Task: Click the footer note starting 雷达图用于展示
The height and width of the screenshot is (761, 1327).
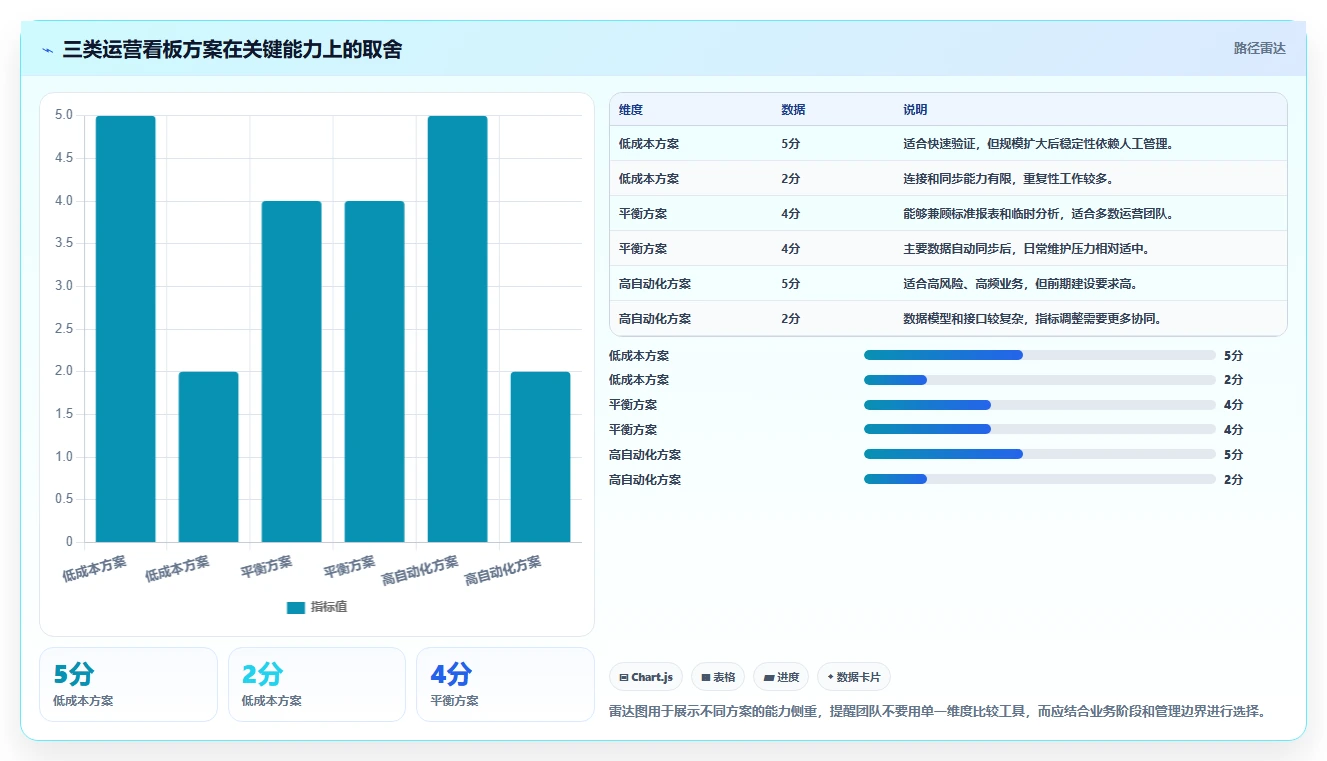Action: click(x=940, y=712)
